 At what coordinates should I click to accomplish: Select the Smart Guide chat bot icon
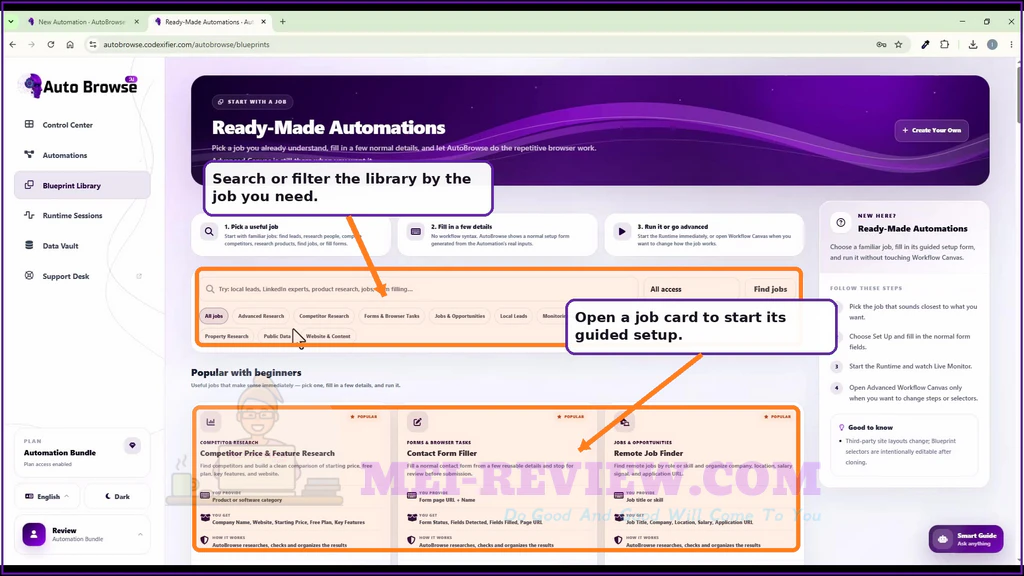coord(943,539)
